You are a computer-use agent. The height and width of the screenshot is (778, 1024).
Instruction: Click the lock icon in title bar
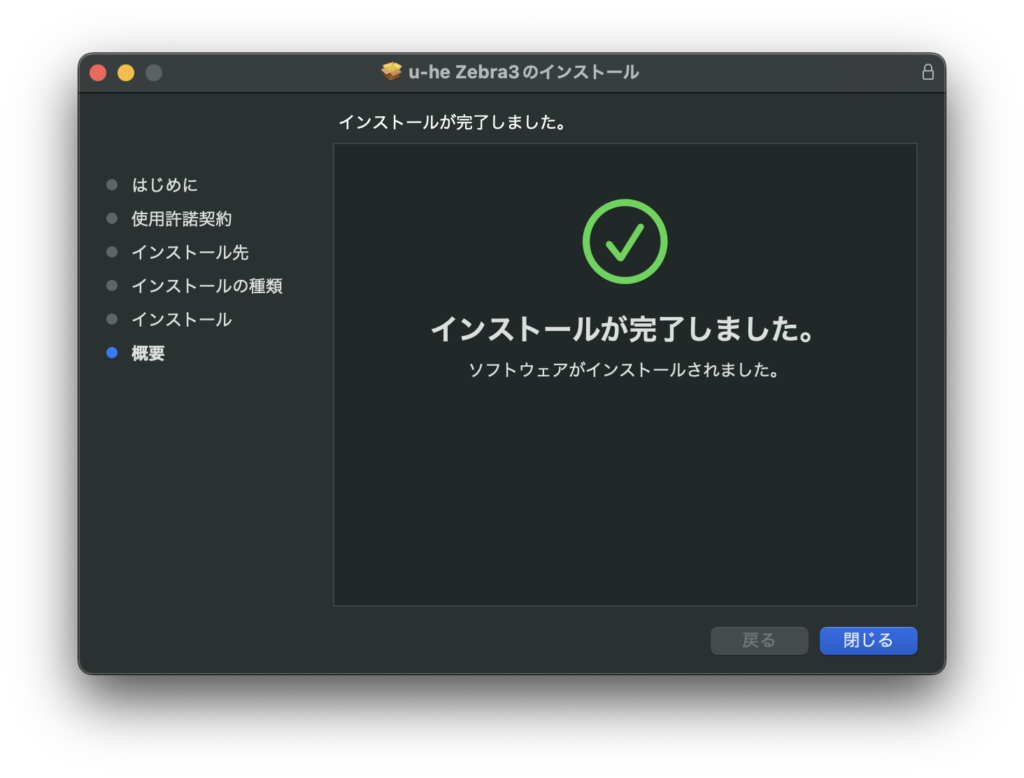click(x=927, y=72)
